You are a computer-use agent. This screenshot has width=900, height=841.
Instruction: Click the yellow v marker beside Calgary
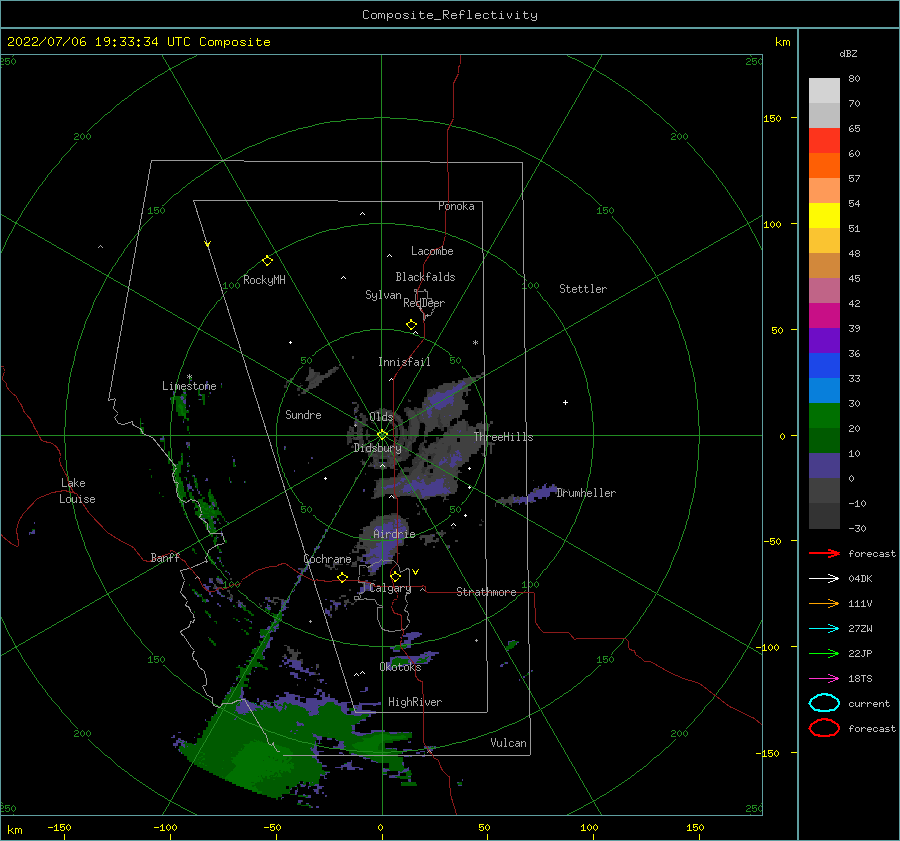coord(416,572)
